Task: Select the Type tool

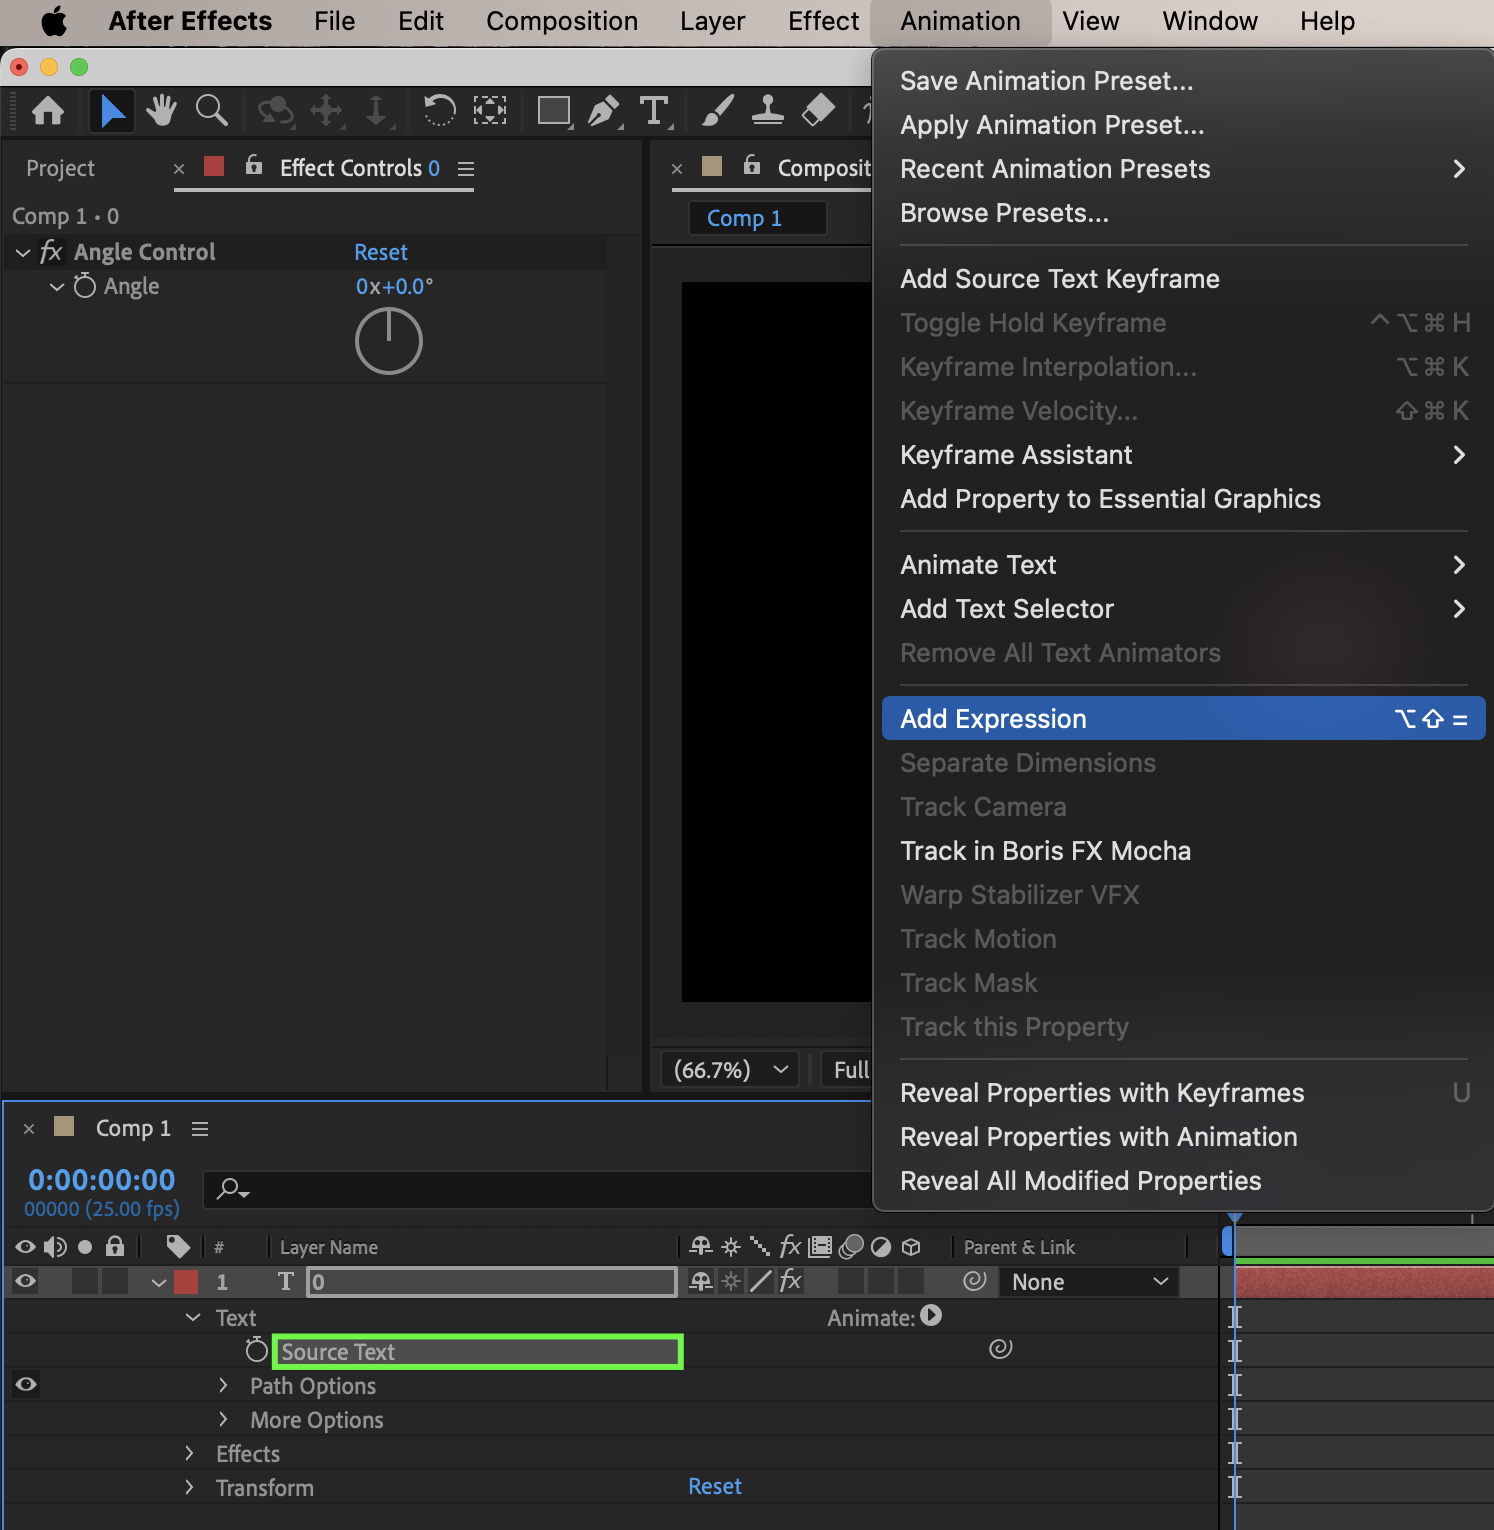Action: pos(655,110)
